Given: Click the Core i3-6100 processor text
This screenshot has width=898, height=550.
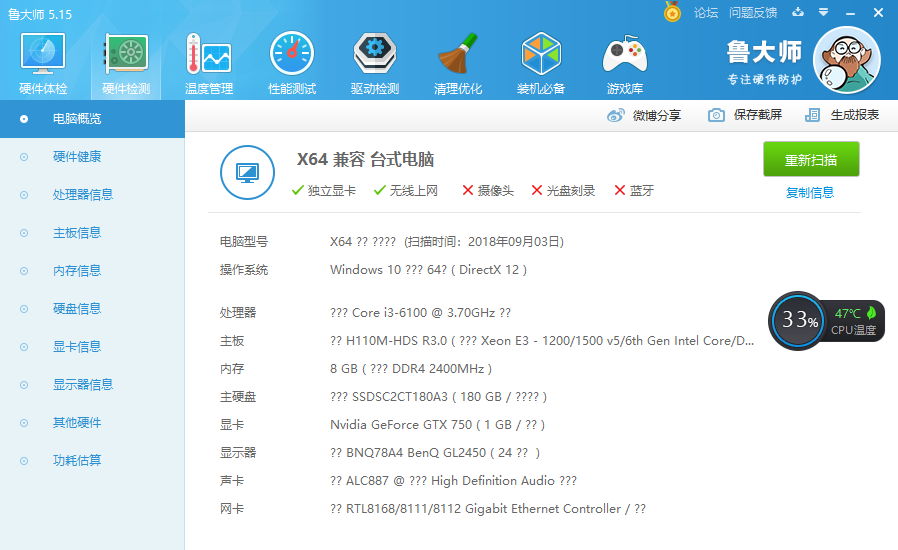Looking at the screenshot, I should pos(420,313).
